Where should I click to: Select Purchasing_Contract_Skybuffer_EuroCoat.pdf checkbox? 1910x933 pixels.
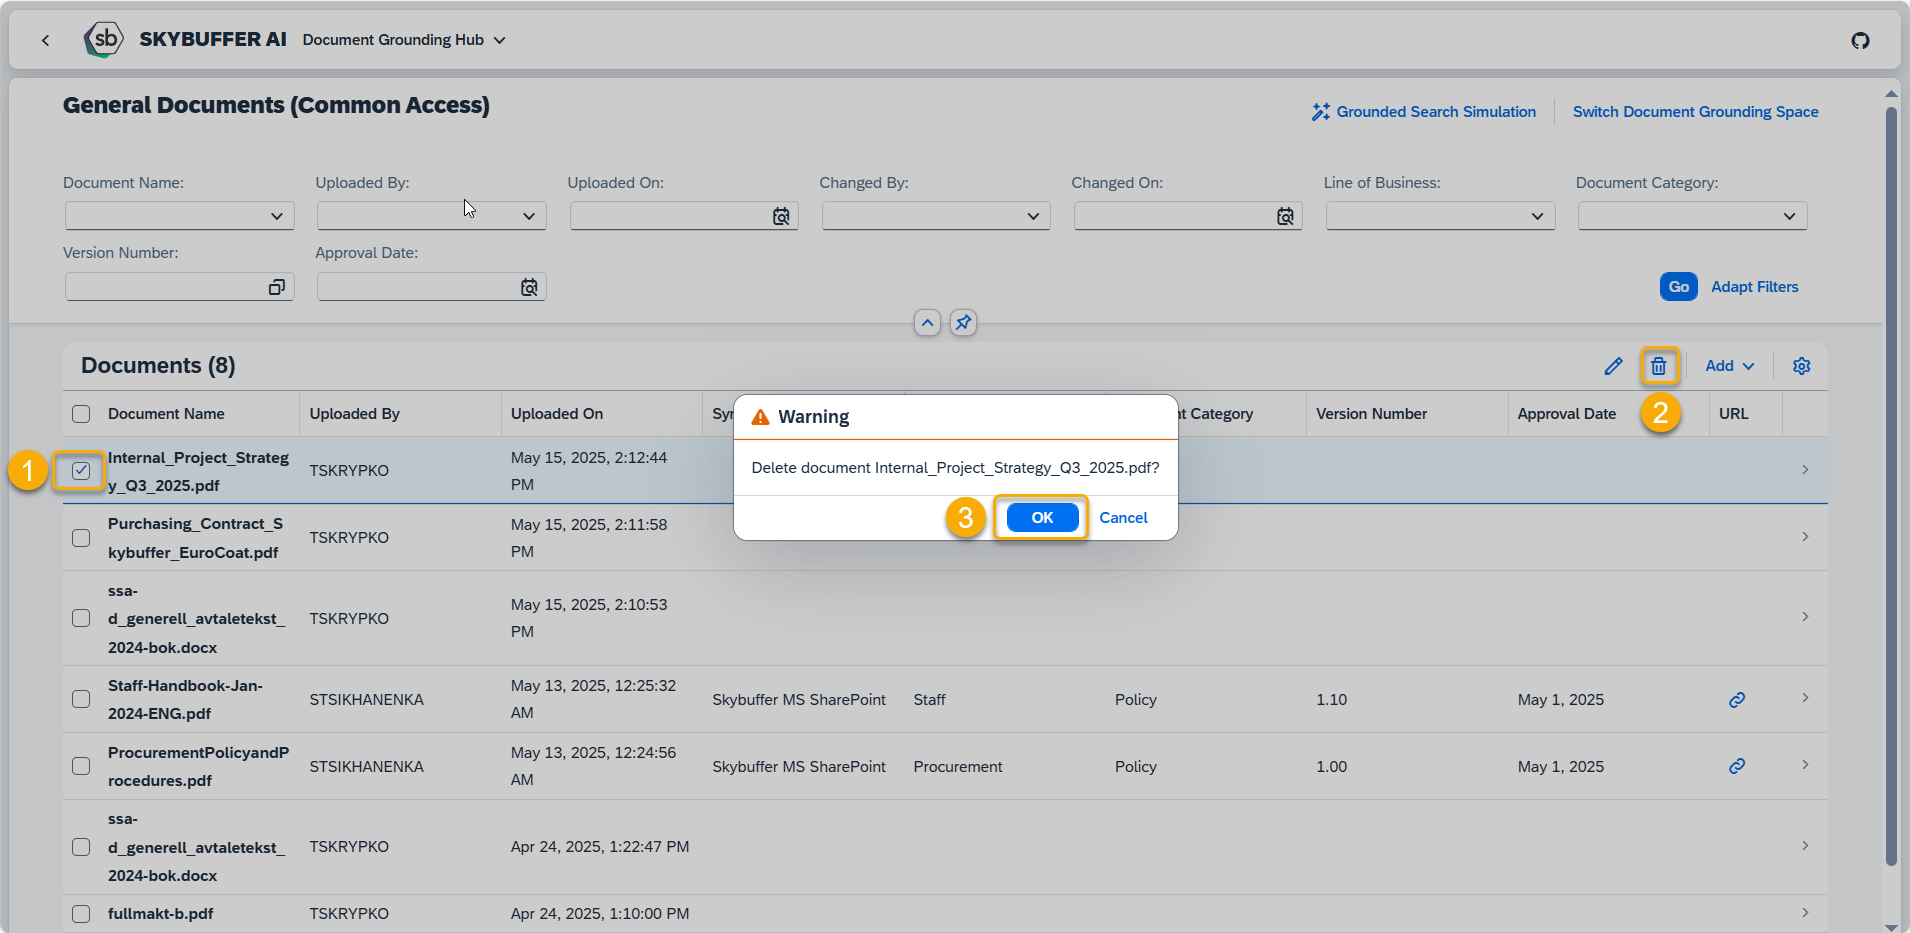pos(81,538)
